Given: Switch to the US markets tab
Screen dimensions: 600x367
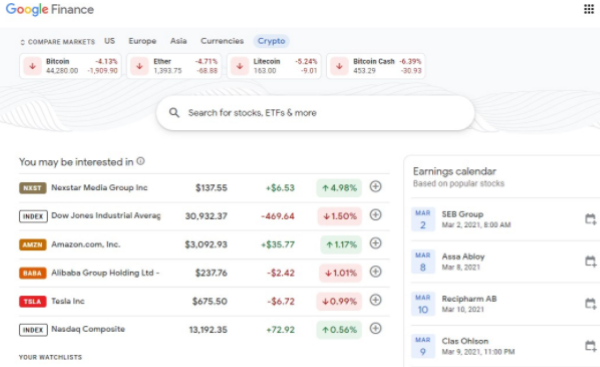Looking at the screenshot, I should (x=109, y=41).
